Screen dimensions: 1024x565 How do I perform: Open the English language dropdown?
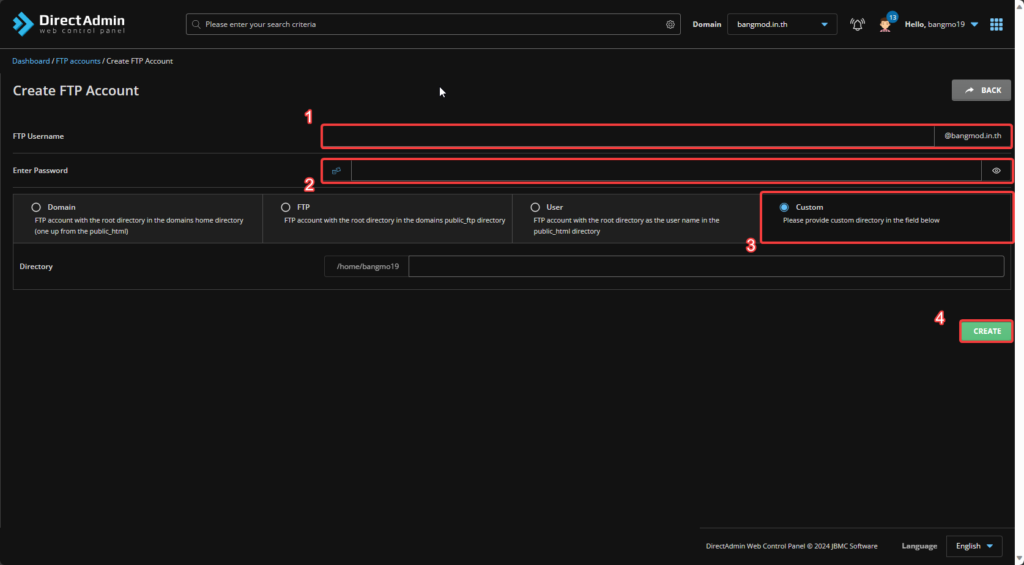point(974,546)
